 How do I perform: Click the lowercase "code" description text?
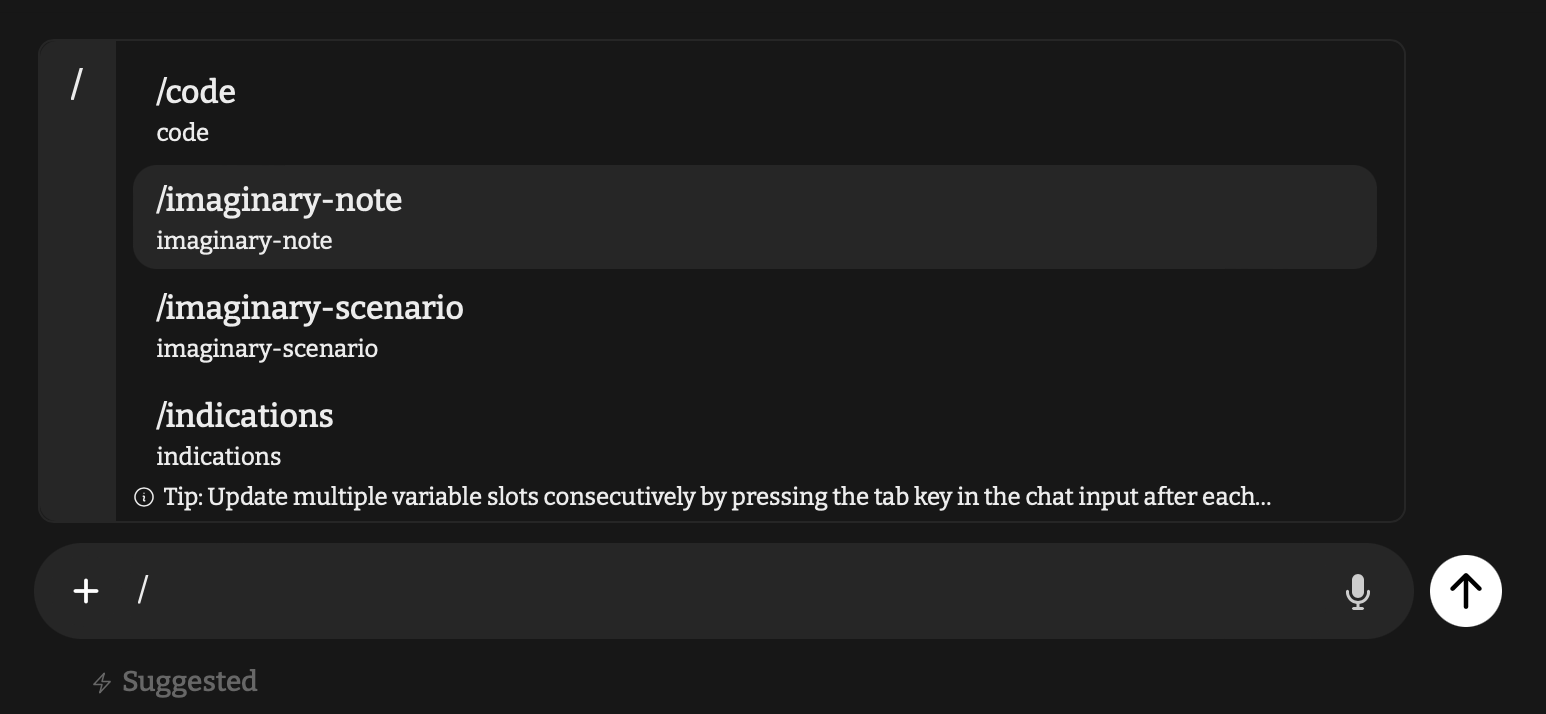click(183, 133)
